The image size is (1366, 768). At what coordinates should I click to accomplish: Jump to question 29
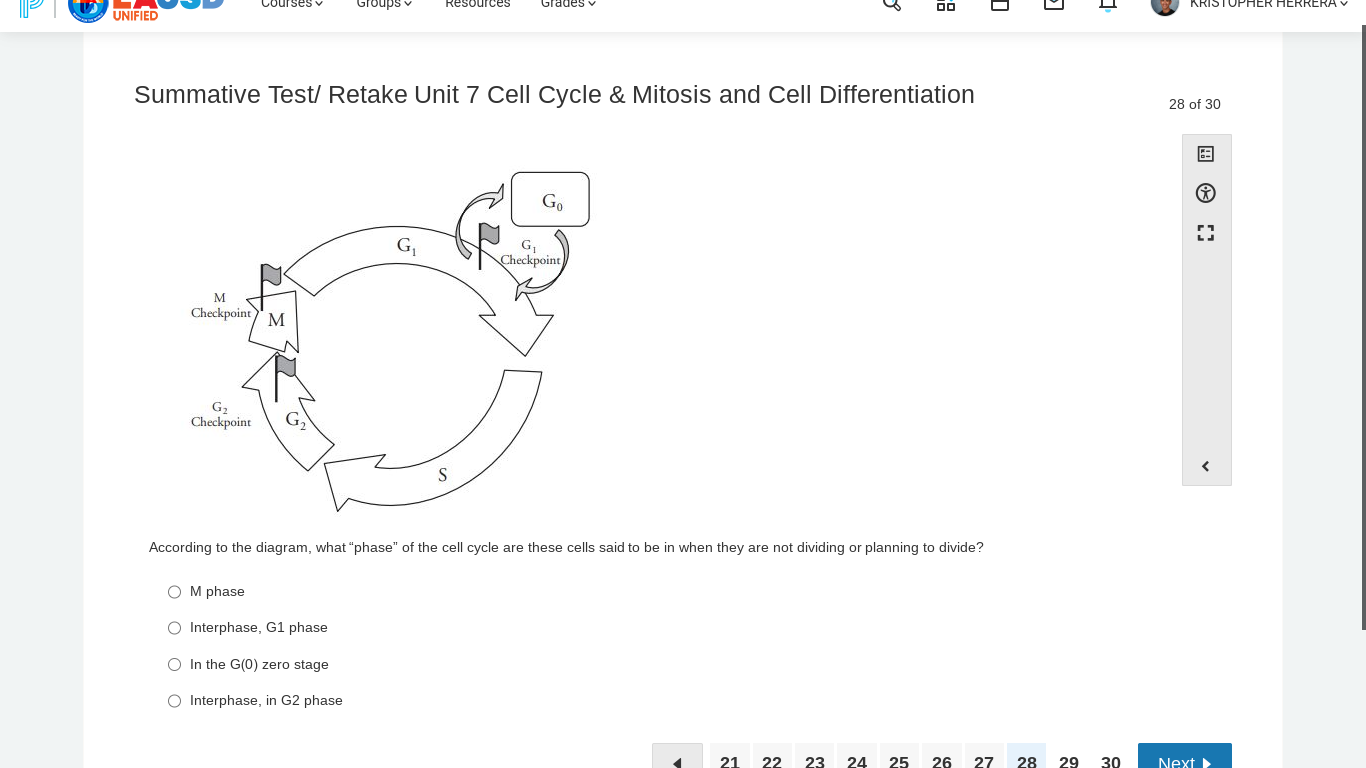click(x=1069, y=757)
